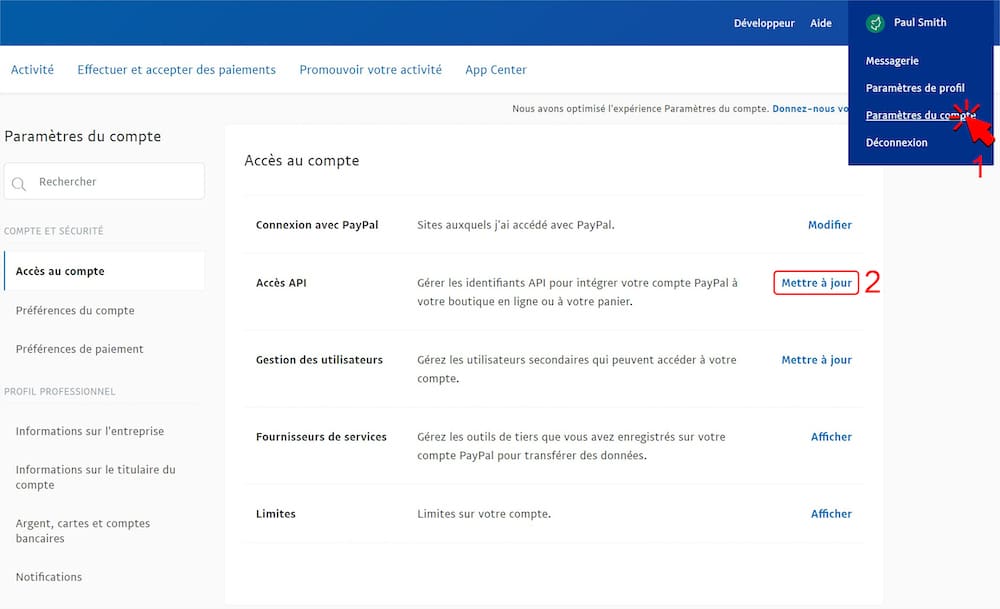Switch to the Activité tab

(x=32, y=70)
